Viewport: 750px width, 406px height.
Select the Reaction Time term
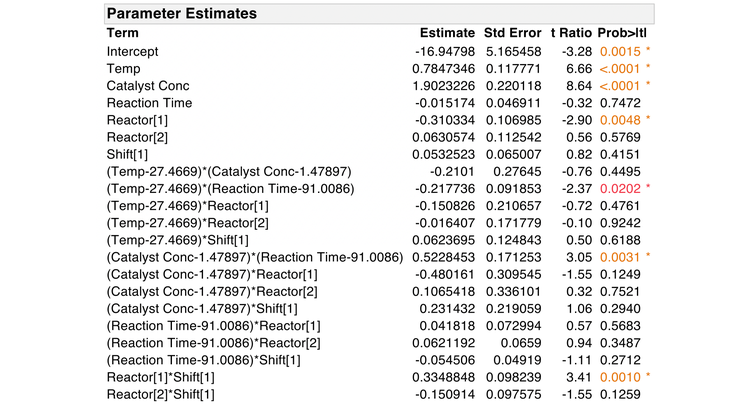pyautogui.click(x=149, y=102)
